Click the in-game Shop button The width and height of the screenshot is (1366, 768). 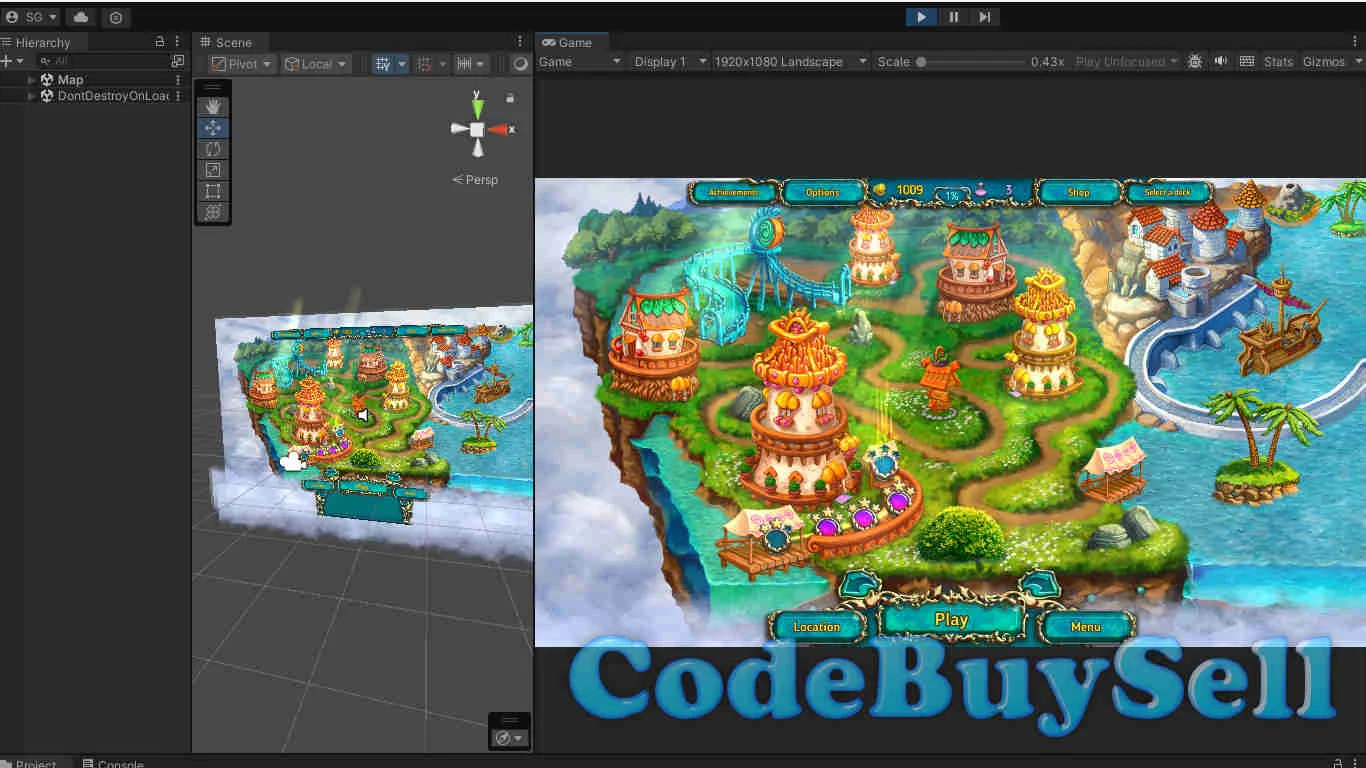point(1078,192)
